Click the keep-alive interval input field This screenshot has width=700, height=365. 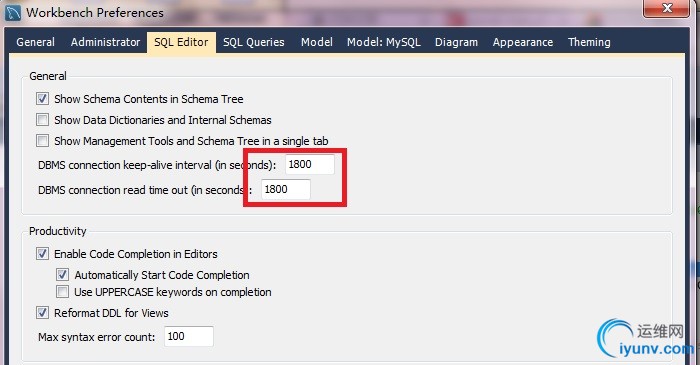[x=310, y=165]
